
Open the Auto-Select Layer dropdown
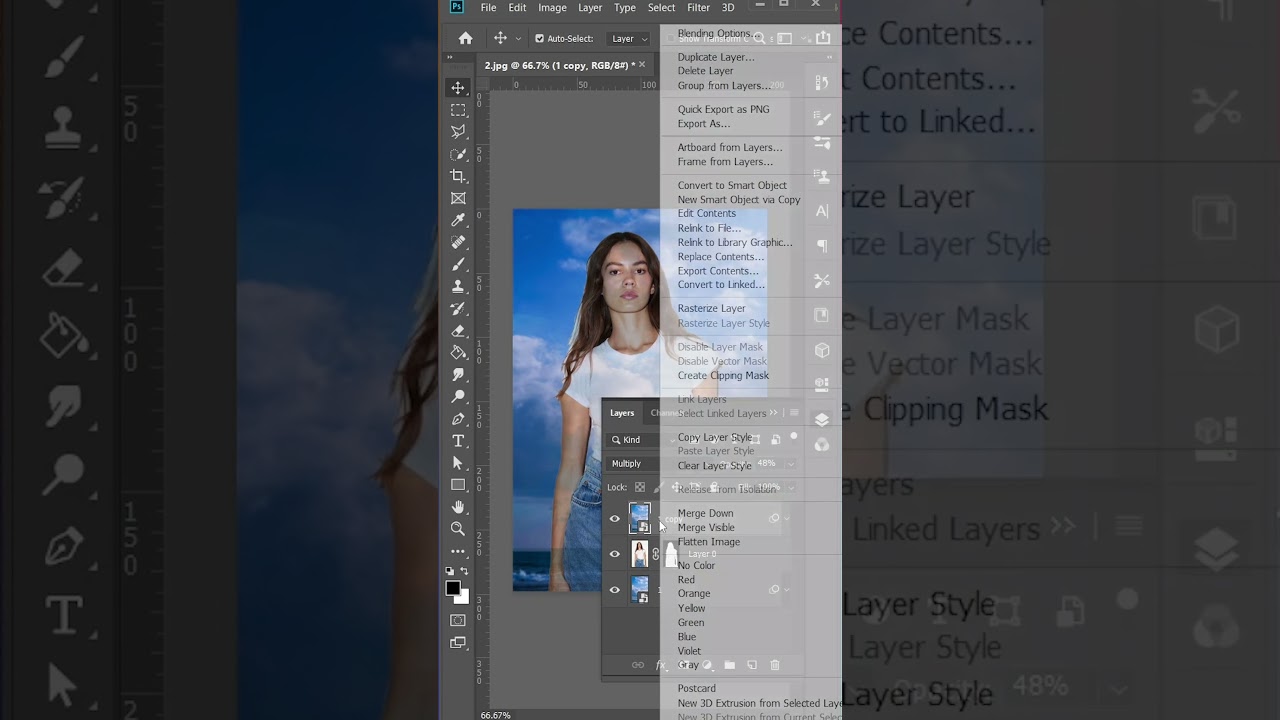click(x=629, y=39)
